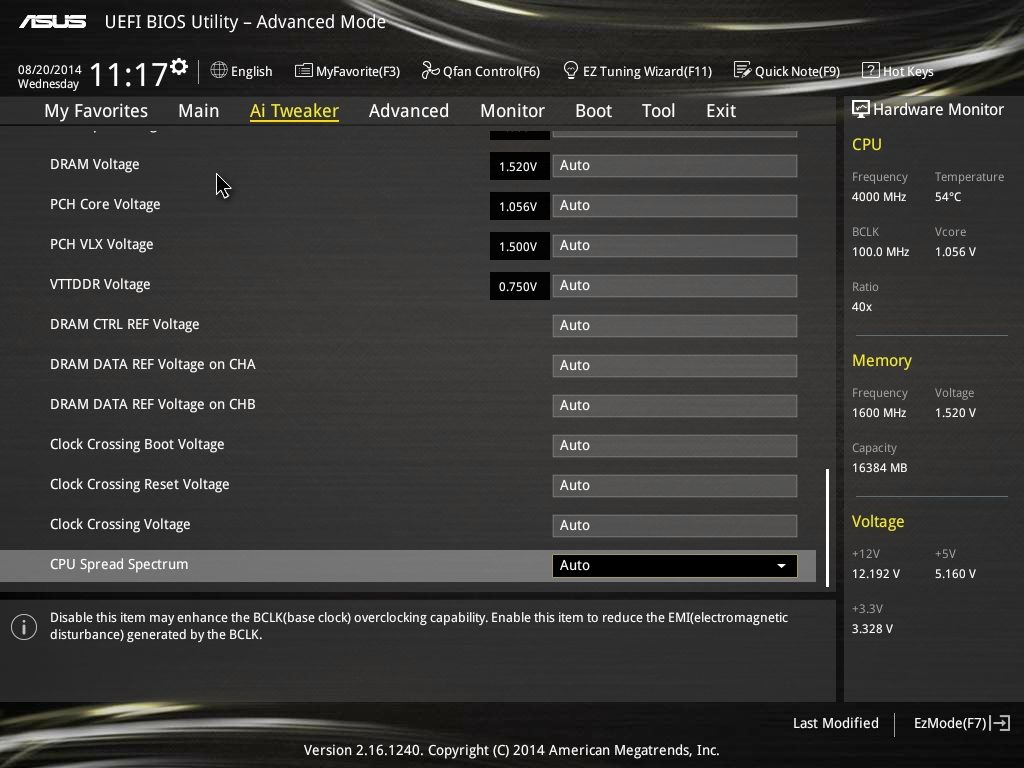Screen dimensions: 1024x768
Task: Click the 0.750V VTTDDR readout
Action: coord(519,286)
